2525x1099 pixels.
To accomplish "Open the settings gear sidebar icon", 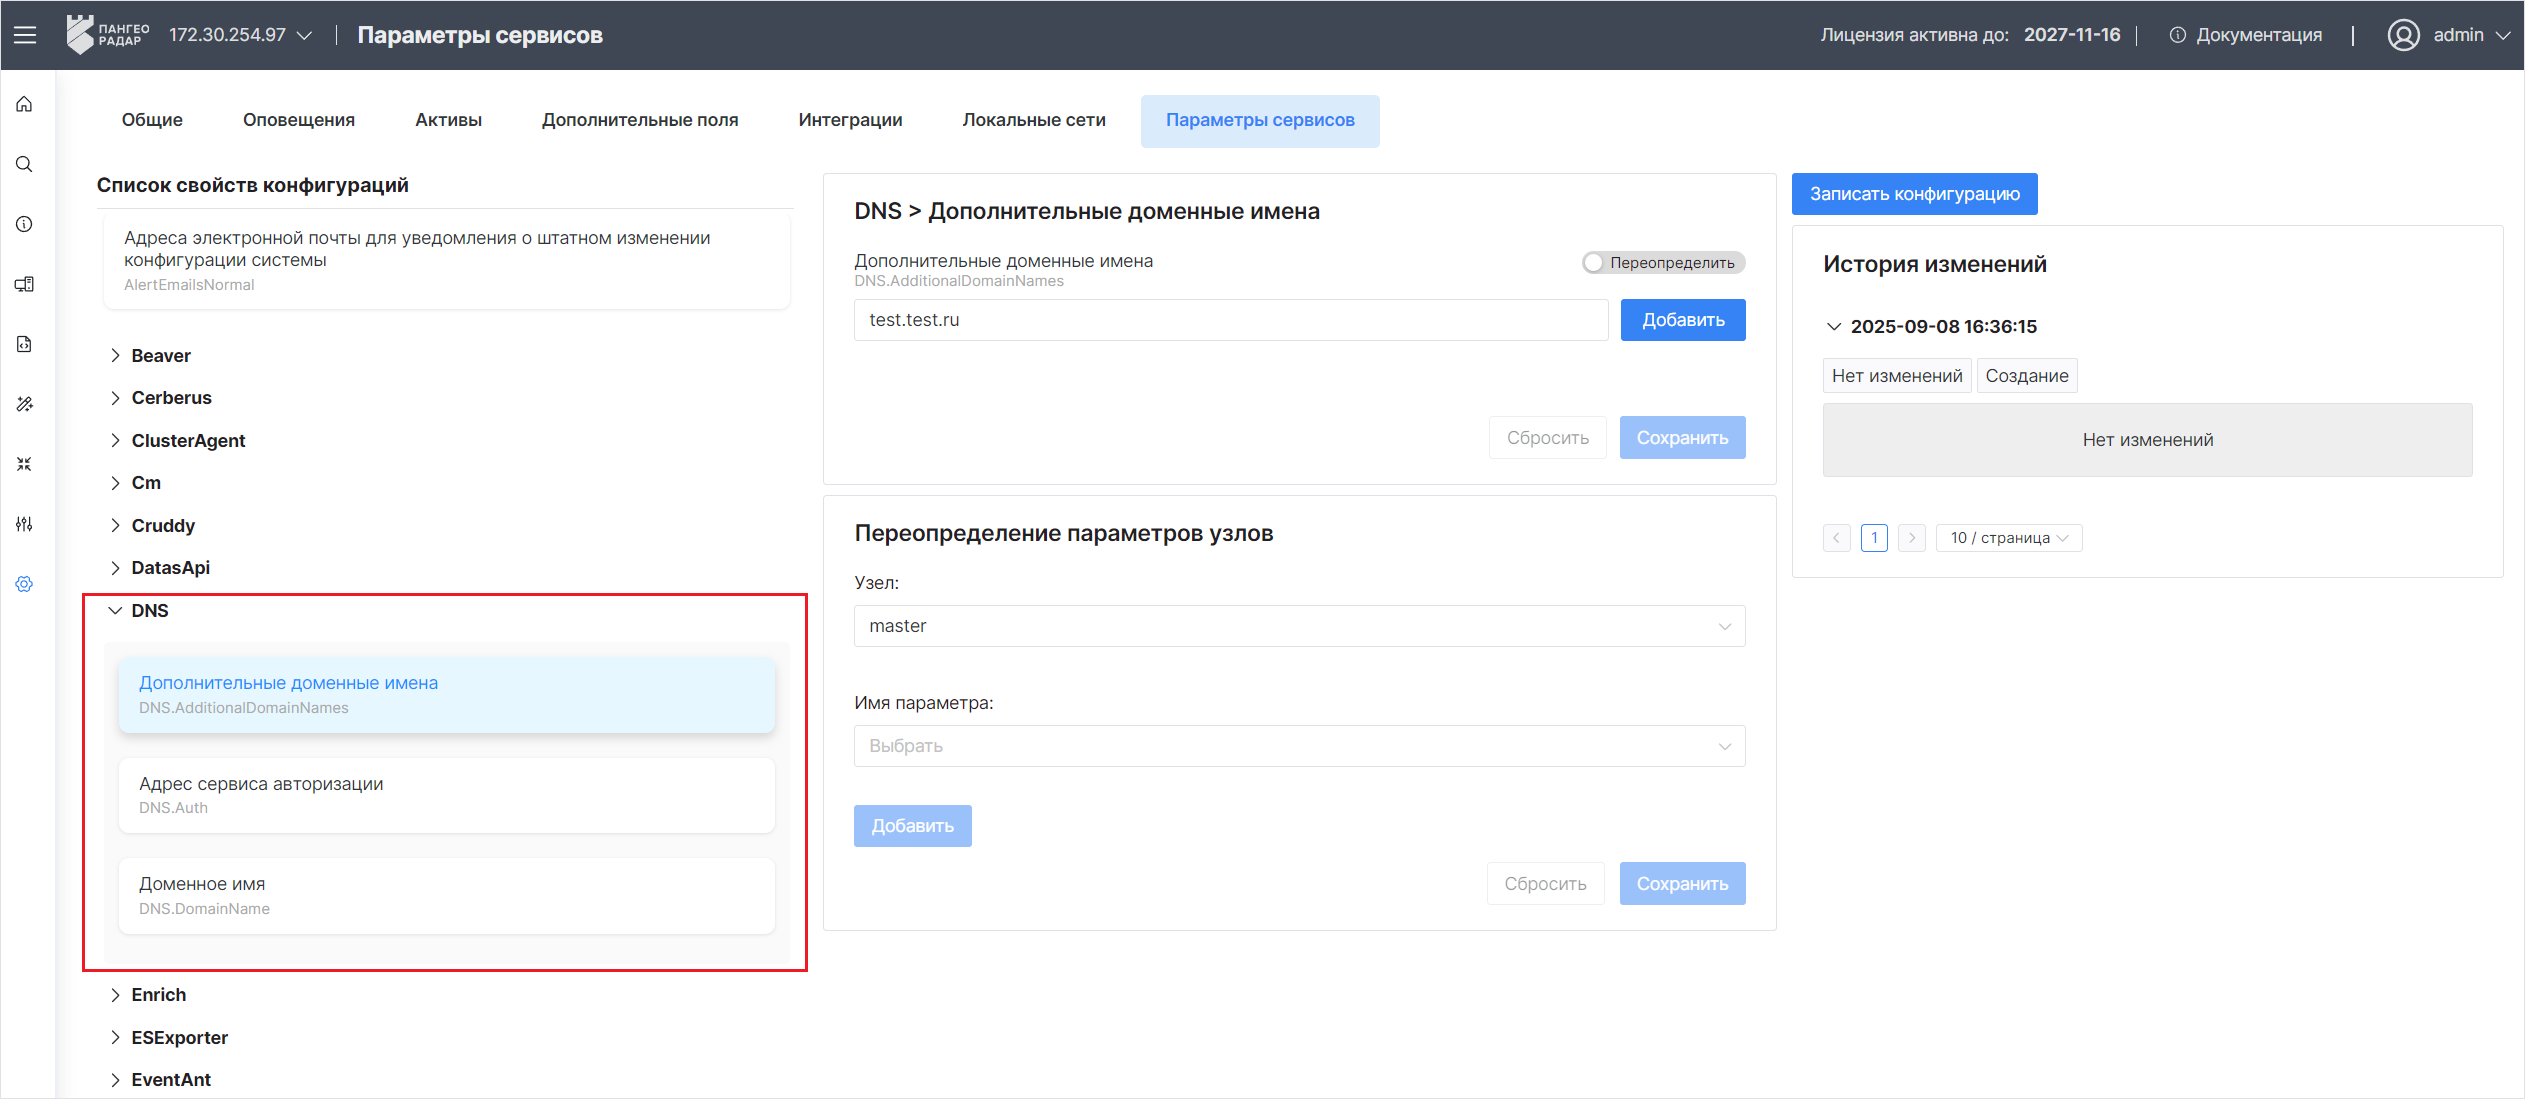I will tap(25, 584).
